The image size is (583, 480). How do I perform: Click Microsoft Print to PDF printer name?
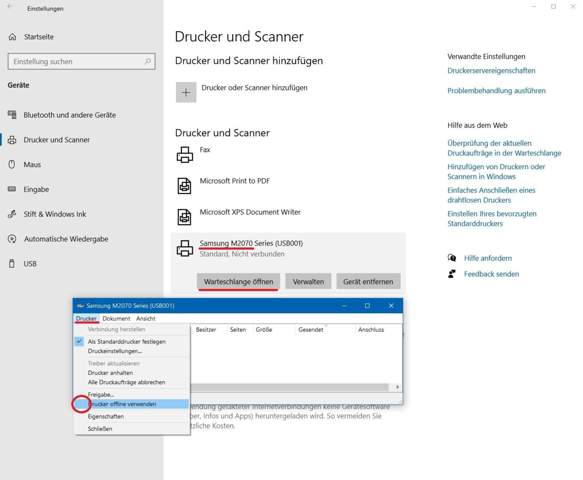(x=235, y=181)
